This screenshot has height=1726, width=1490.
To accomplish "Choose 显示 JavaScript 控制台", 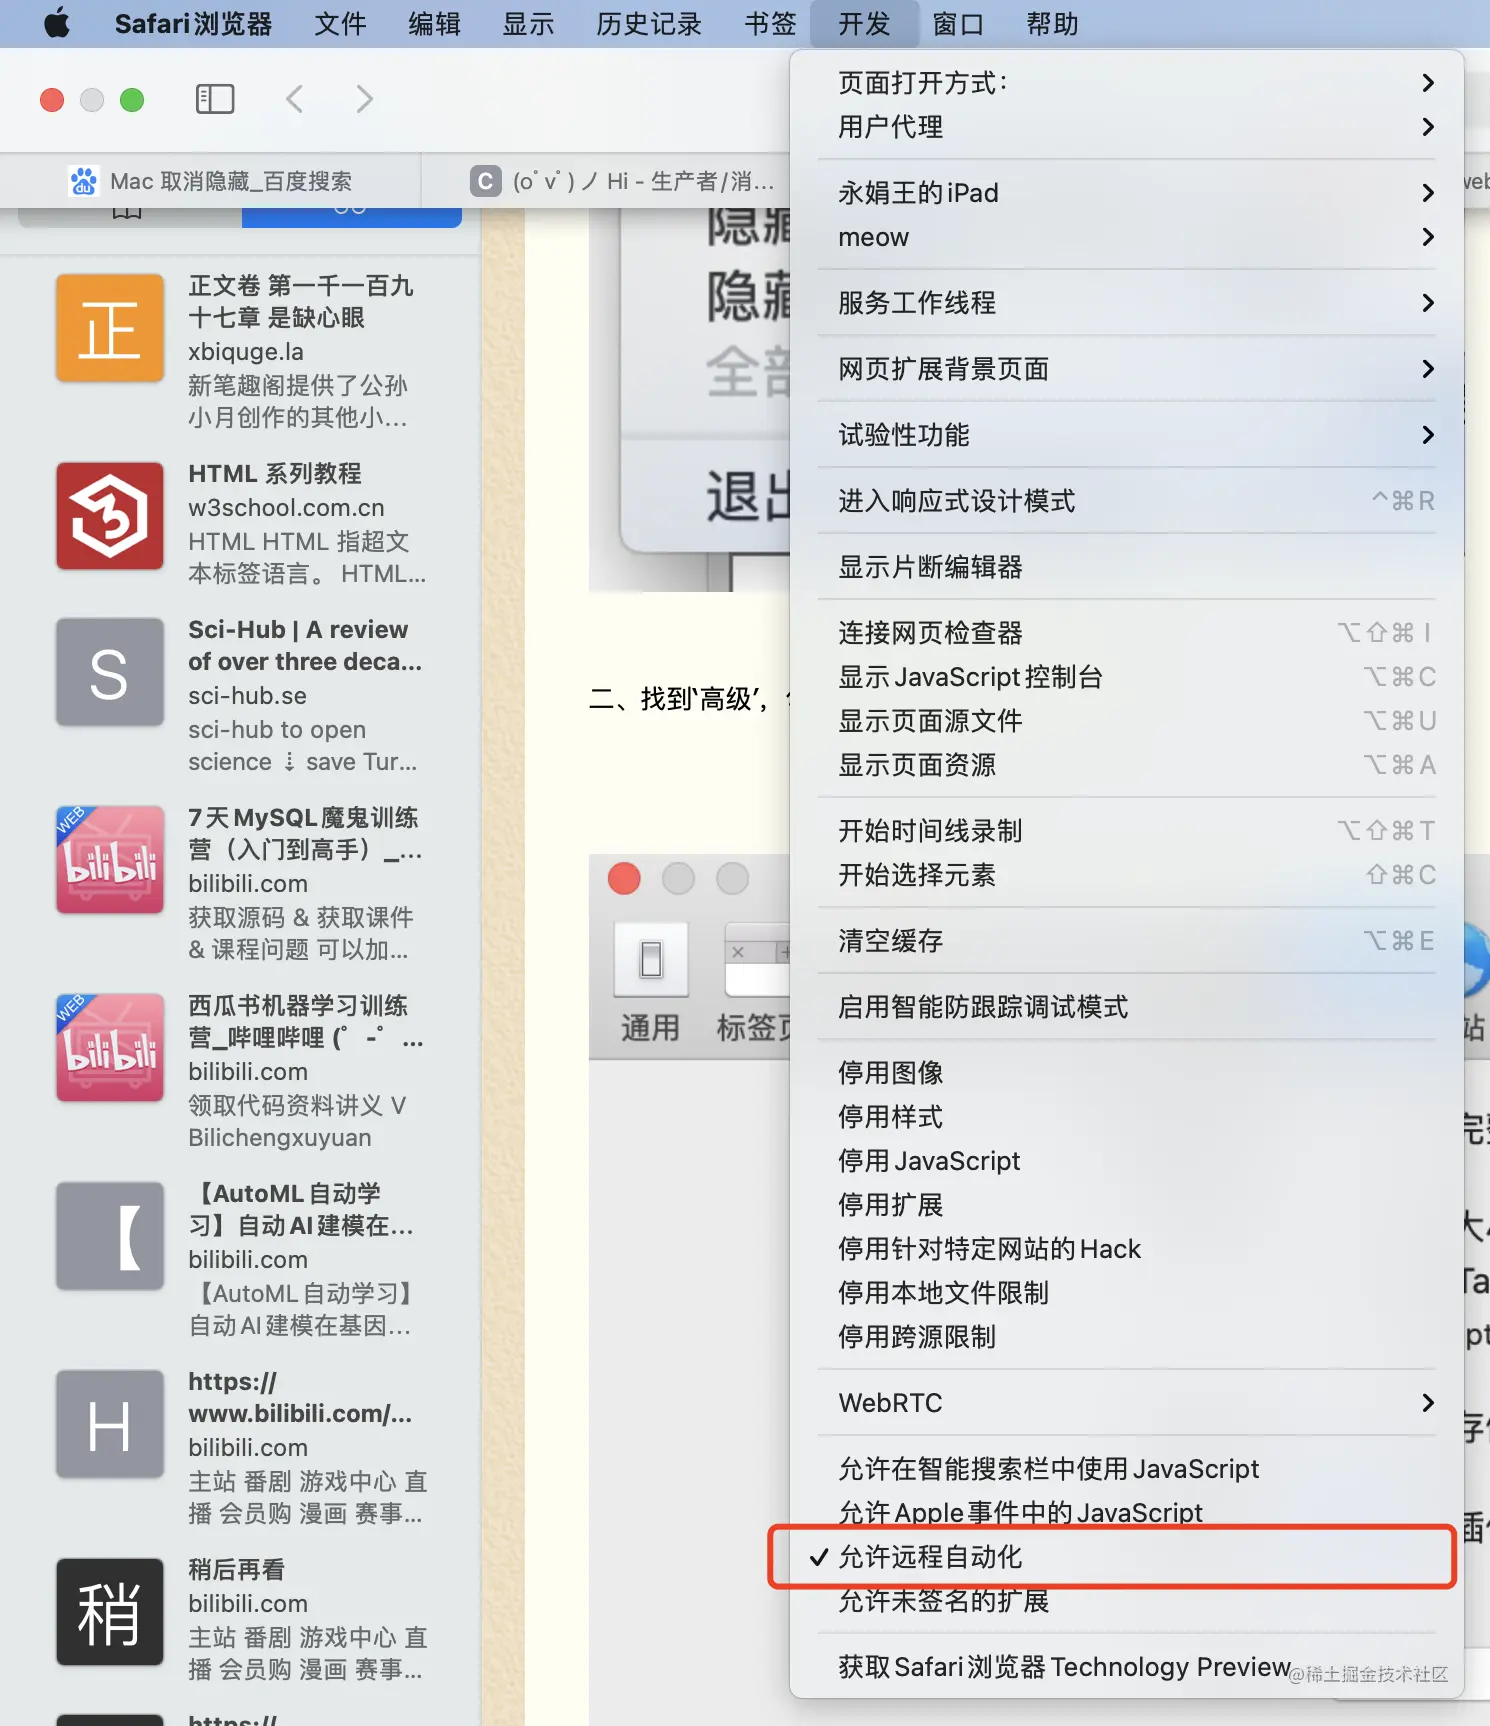I will [1127, 677].
